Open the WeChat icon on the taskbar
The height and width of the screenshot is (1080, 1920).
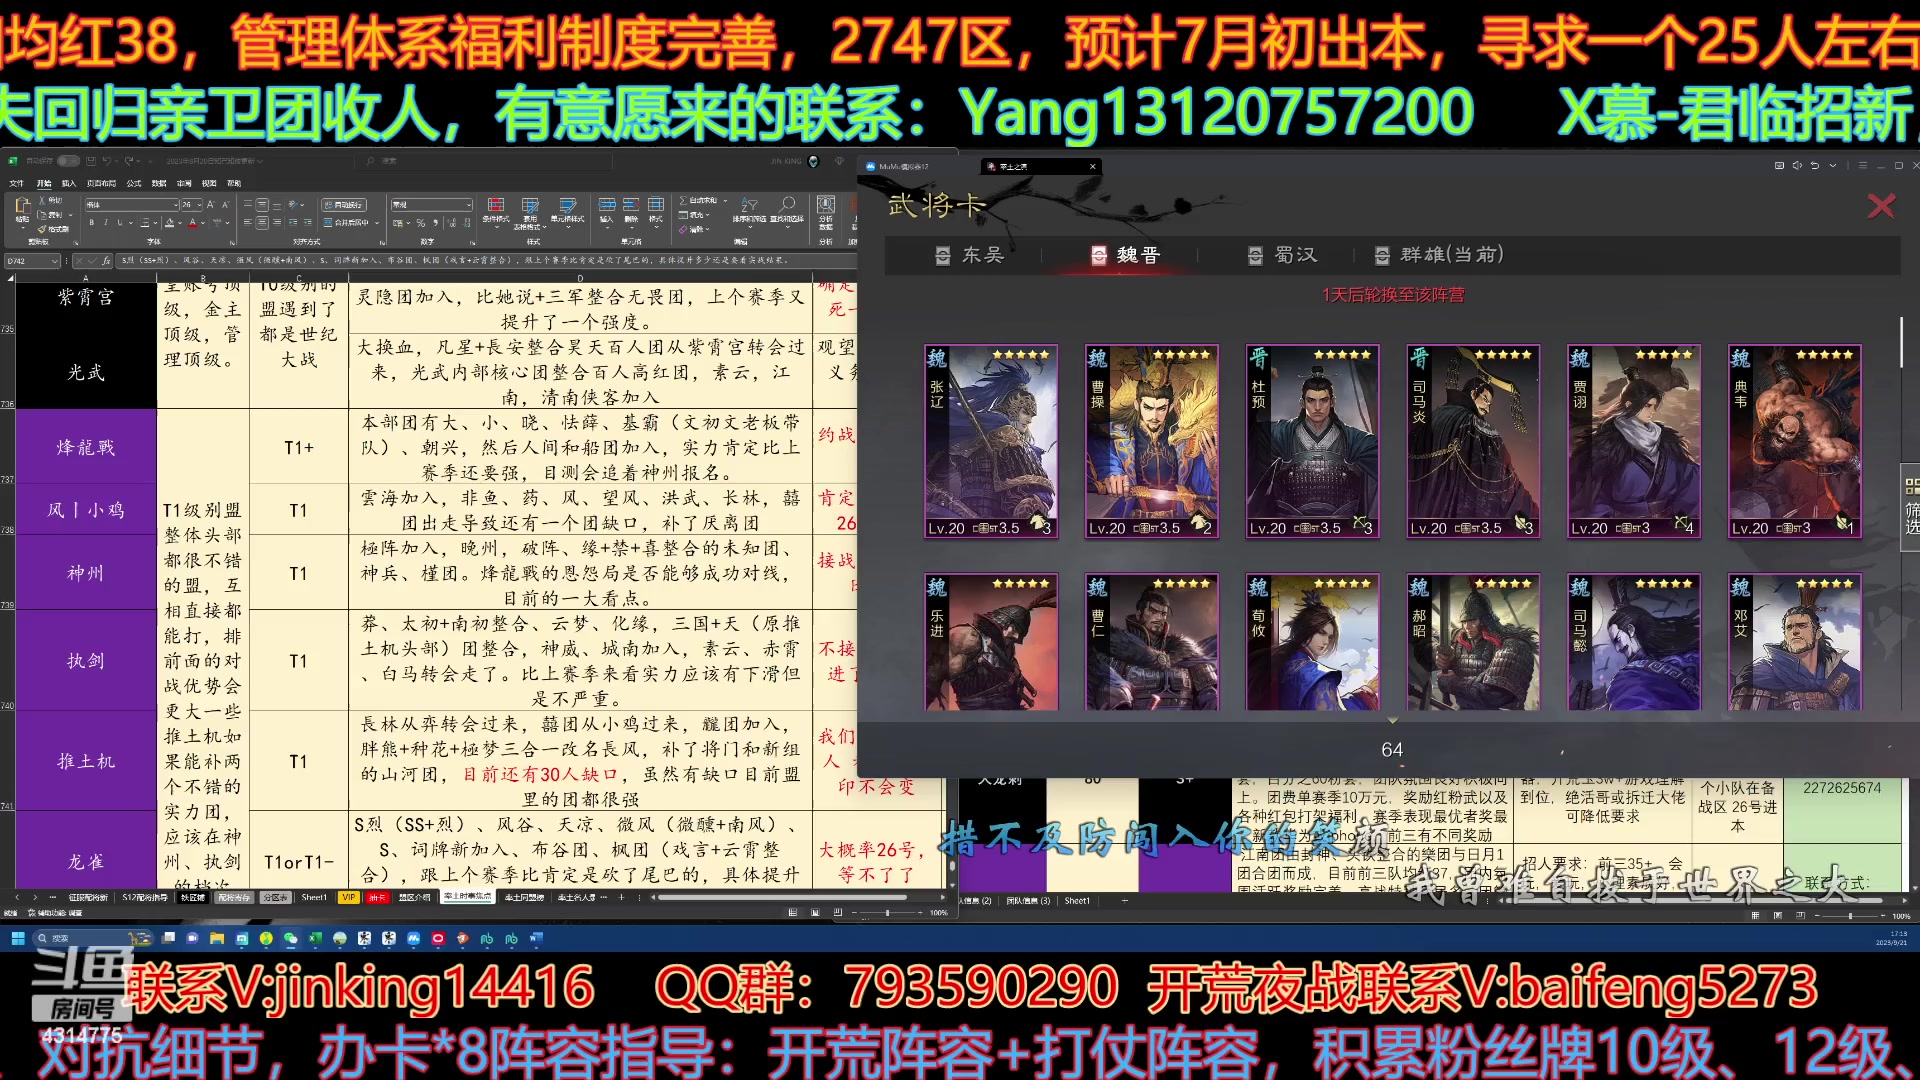click(x=290, y=938)
